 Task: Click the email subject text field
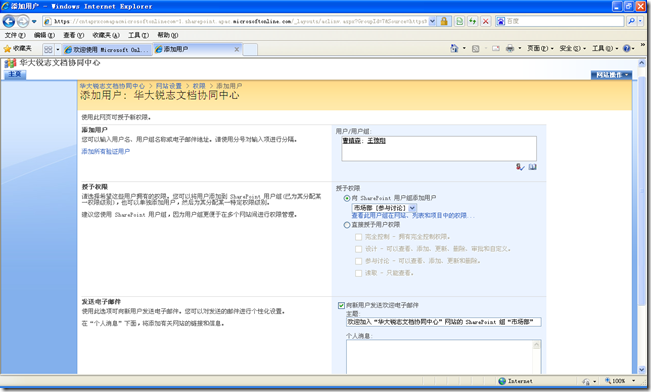[x=443, y=322]
